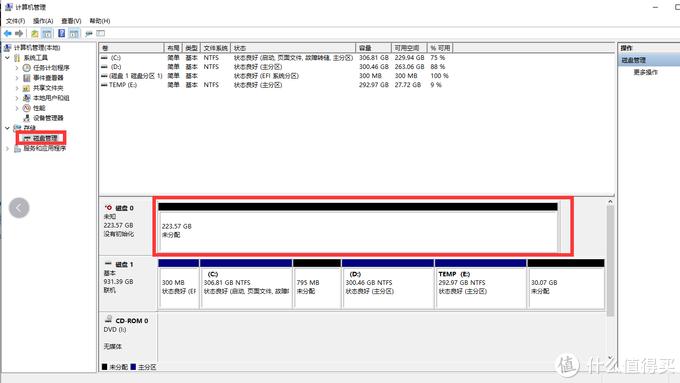Click the 磁盘 1 disk label panel
The image size is (680, 383).
128,284
